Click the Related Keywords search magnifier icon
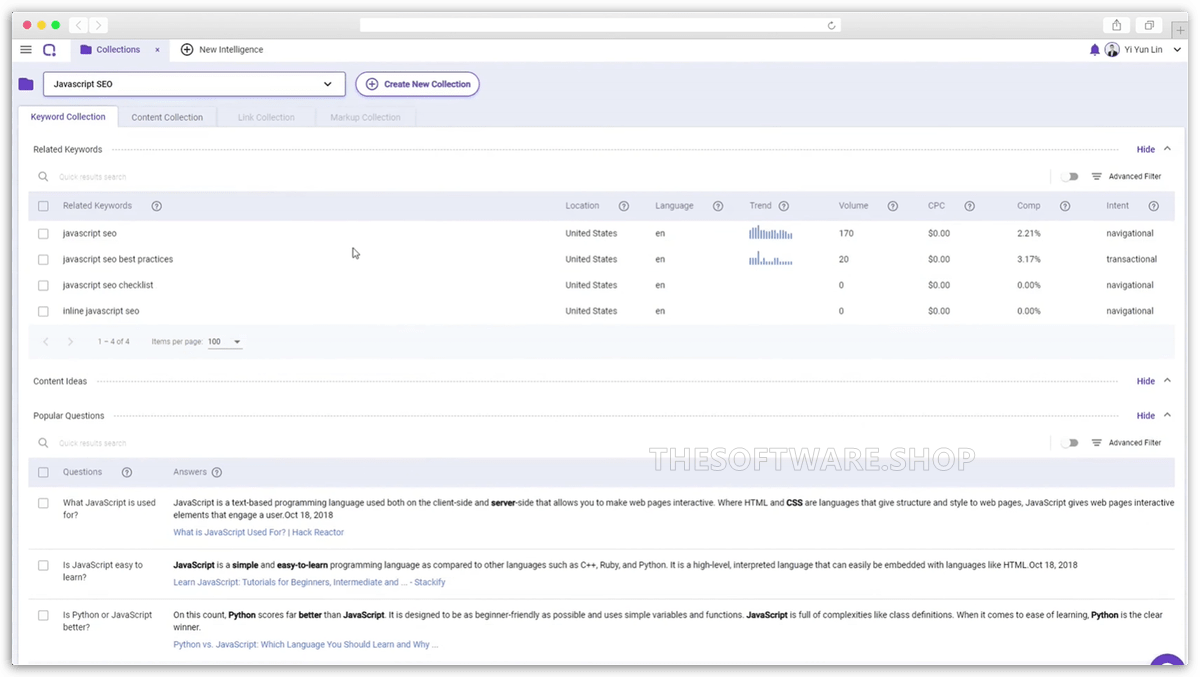This screenshot has width=1200, height=677. coord(43,176)
